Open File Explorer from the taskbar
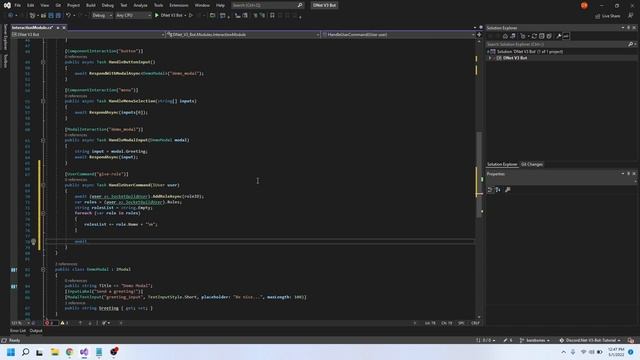Viewport: 640px width, 360px height. point(55,352)
